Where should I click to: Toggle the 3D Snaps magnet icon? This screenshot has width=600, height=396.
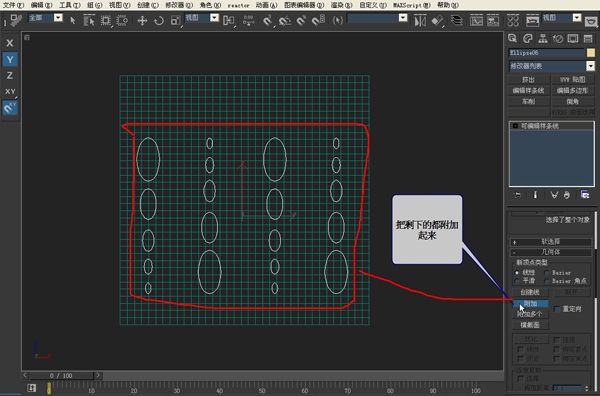(267, 20)
